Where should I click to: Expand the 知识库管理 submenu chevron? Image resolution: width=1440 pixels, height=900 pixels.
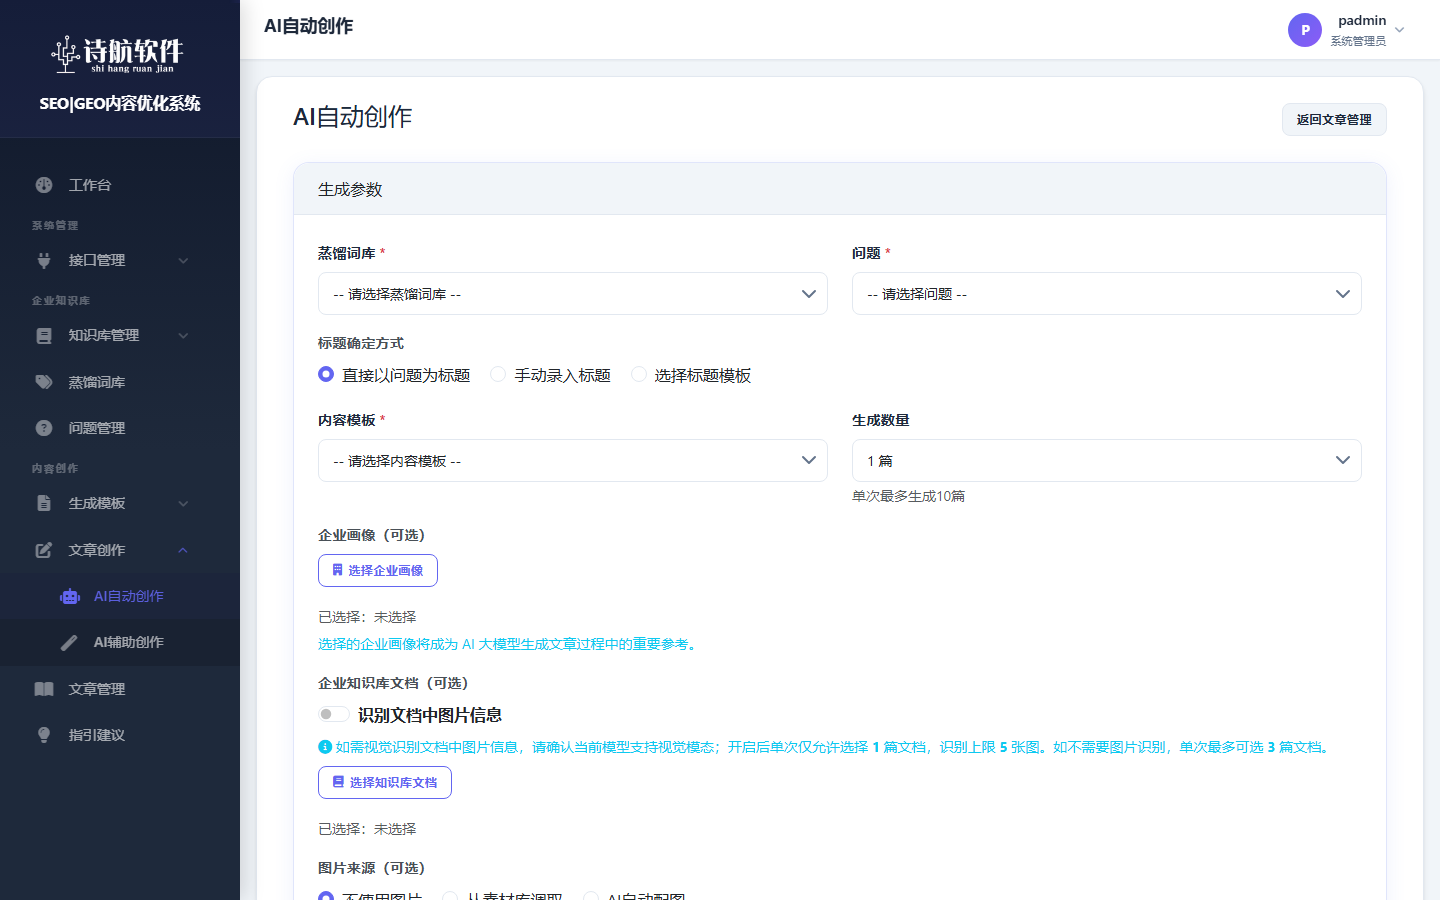[183, 336]
